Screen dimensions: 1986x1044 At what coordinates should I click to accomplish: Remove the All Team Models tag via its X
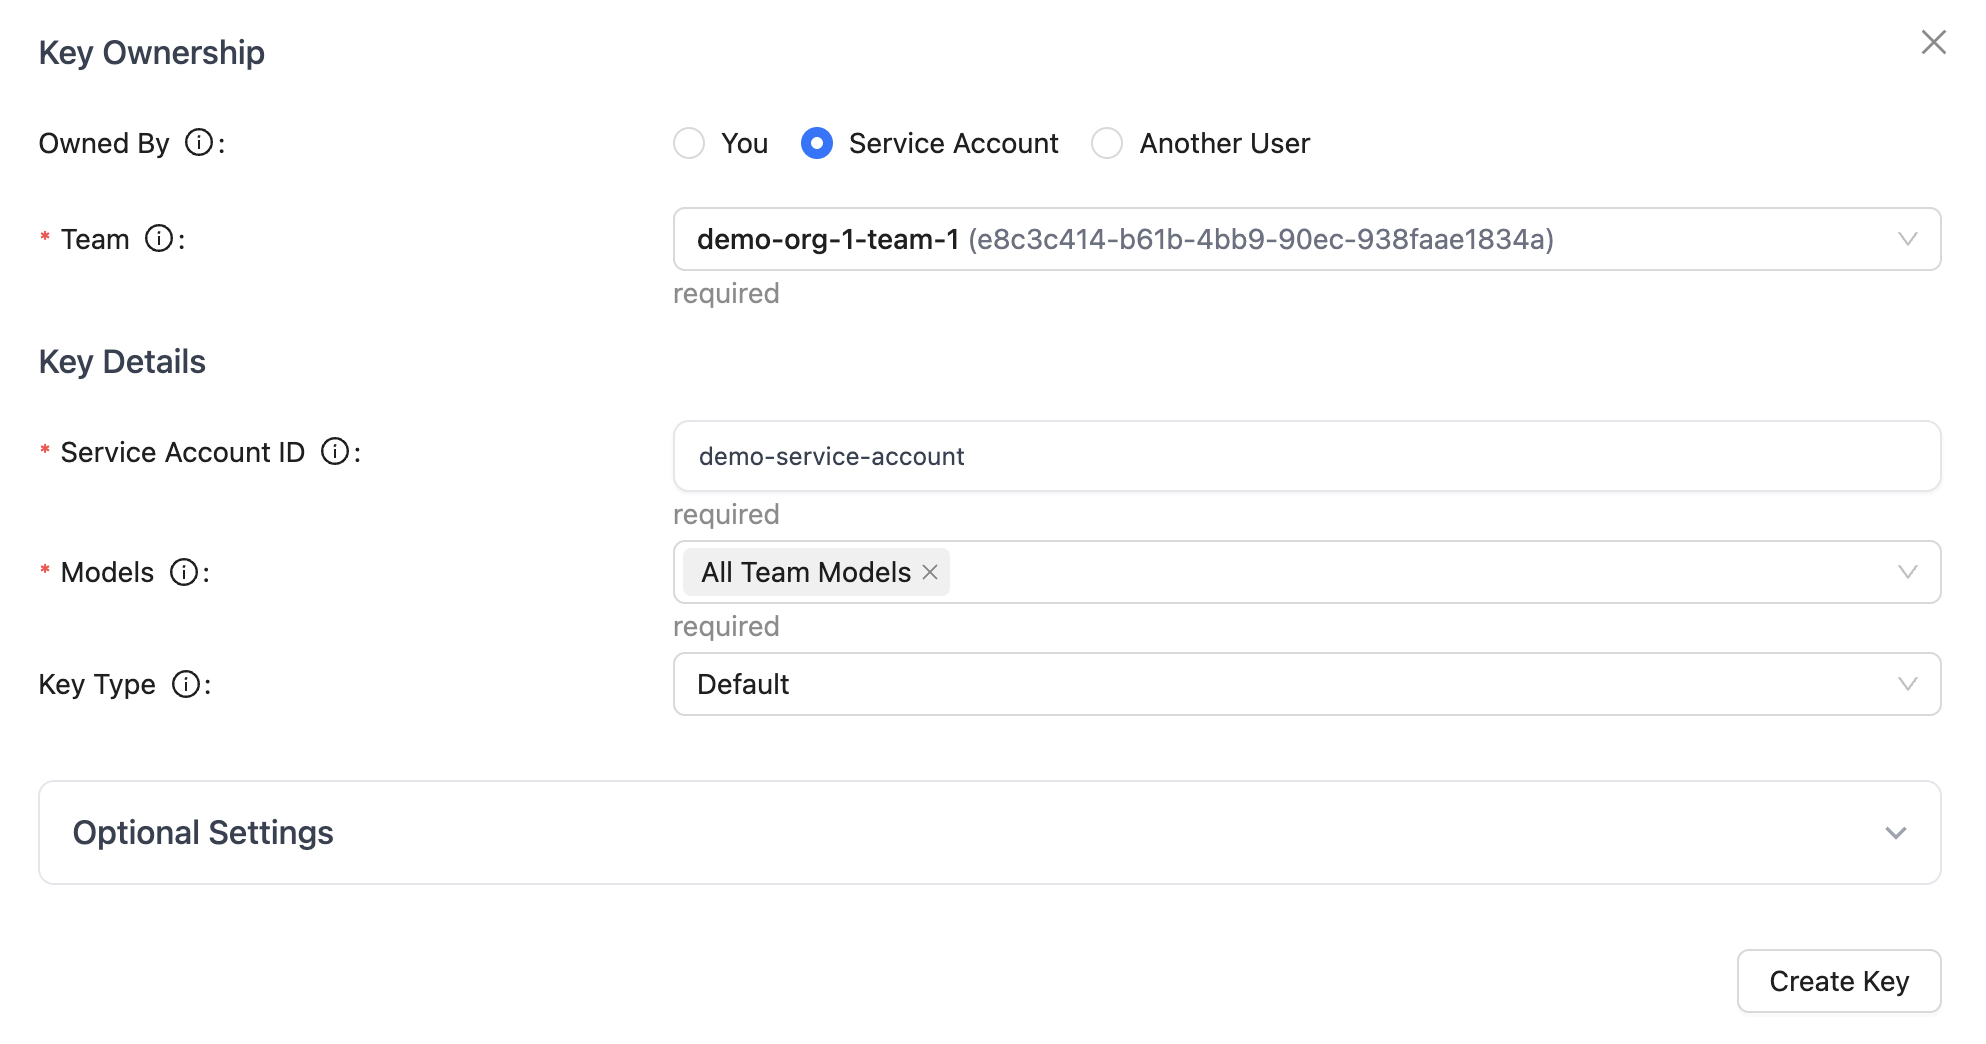pyautogui.click(x=929, y=572)
